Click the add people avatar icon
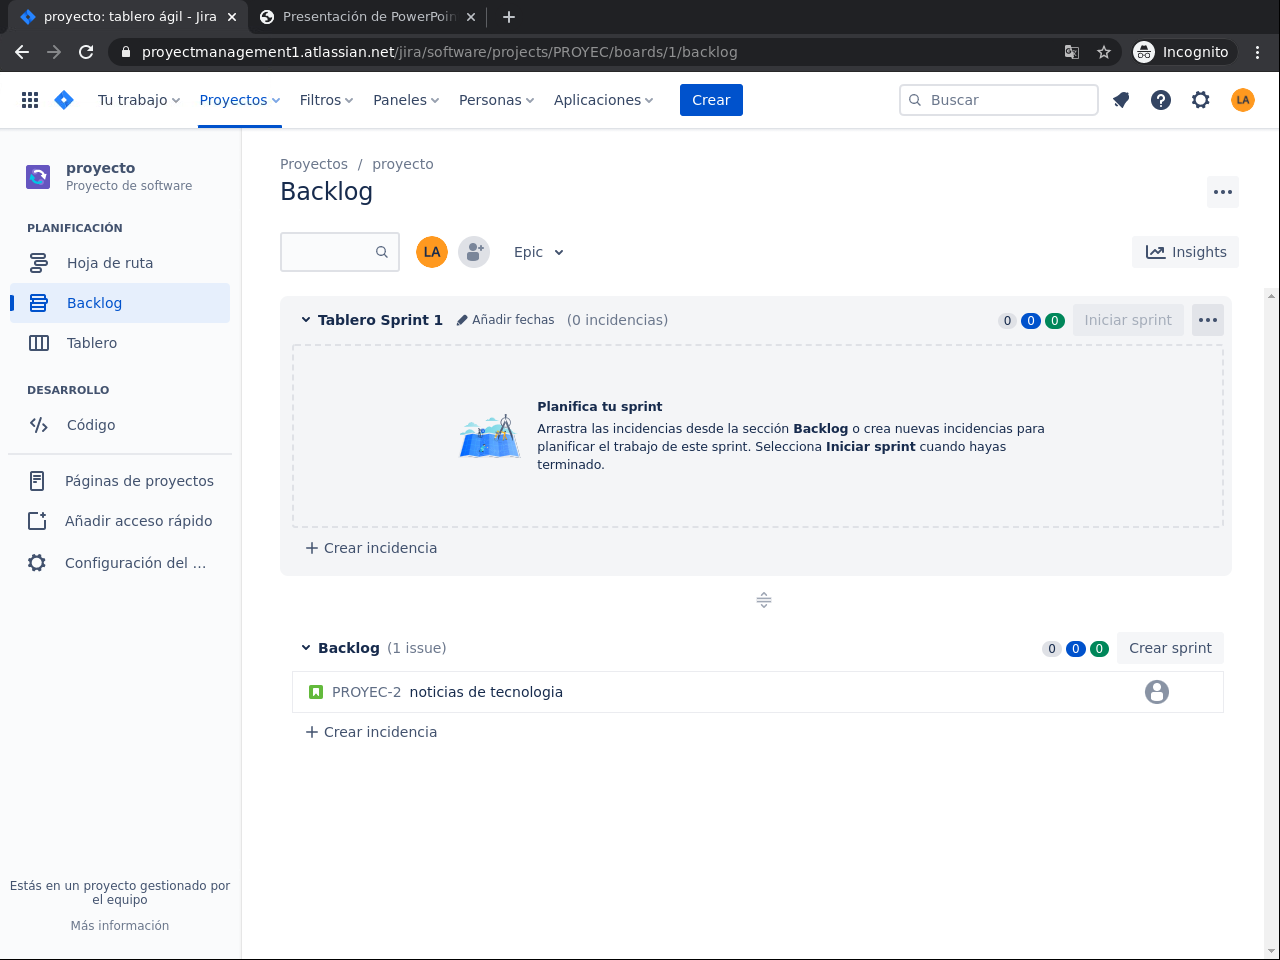Screen dimensions: 1280x960 coord(474,252)
